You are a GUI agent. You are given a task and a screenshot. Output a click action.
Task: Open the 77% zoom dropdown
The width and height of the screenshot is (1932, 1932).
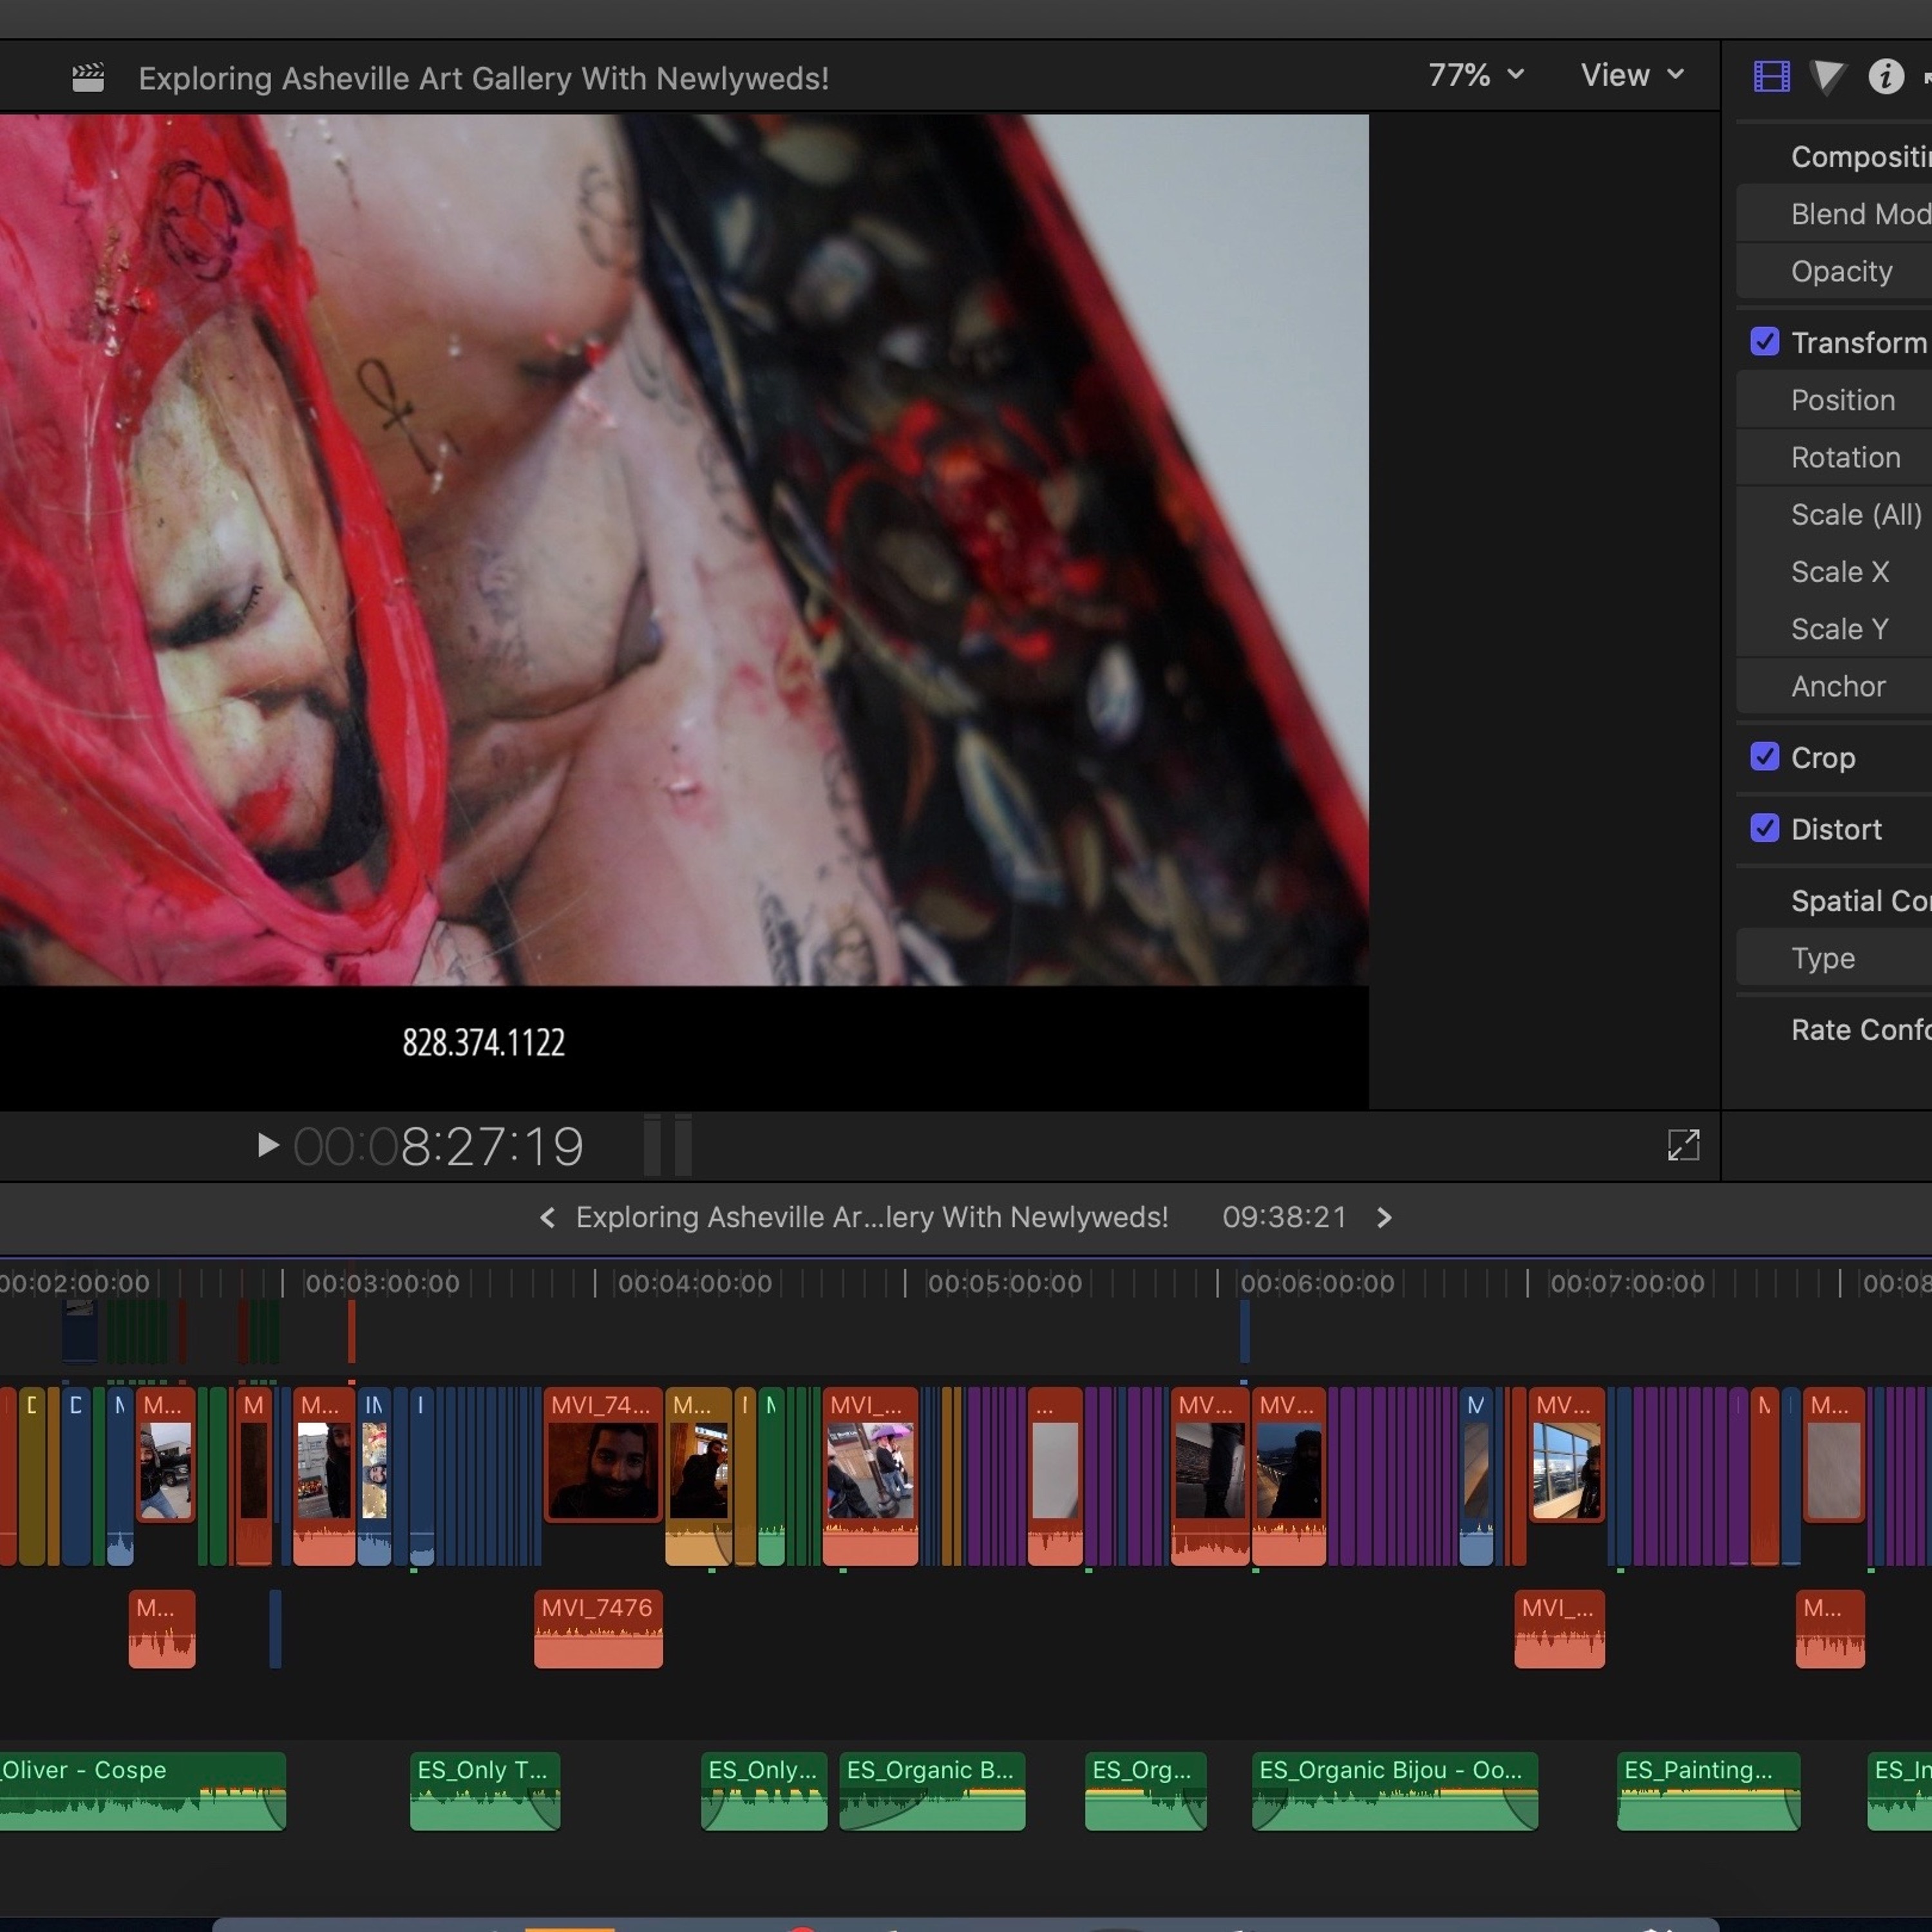[x=1476, y=75]
